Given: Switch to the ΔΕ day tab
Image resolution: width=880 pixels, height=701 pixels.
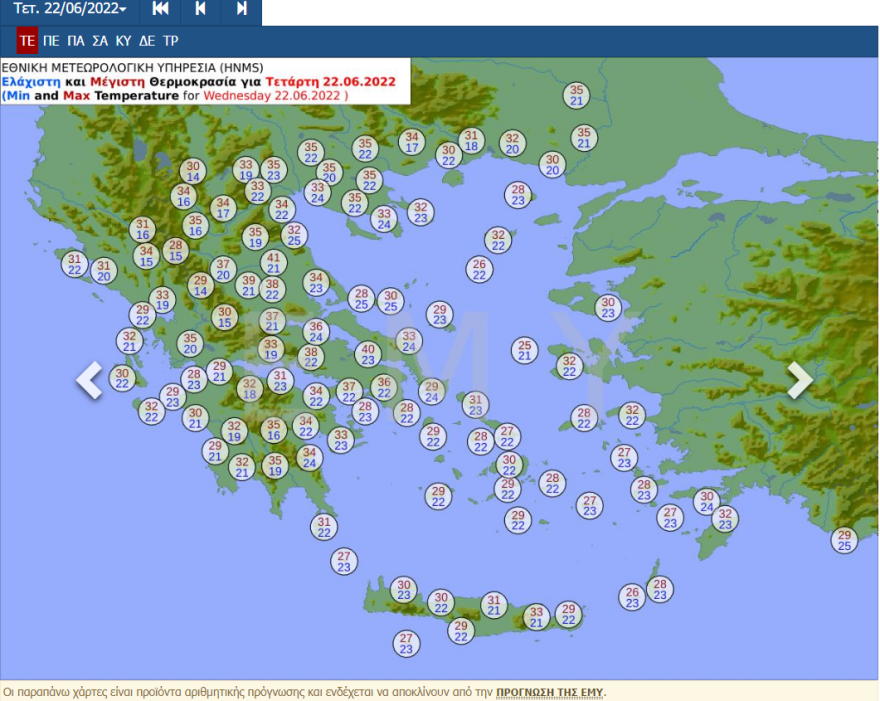Looking at the screenshot, I should (x=147, y=41).
